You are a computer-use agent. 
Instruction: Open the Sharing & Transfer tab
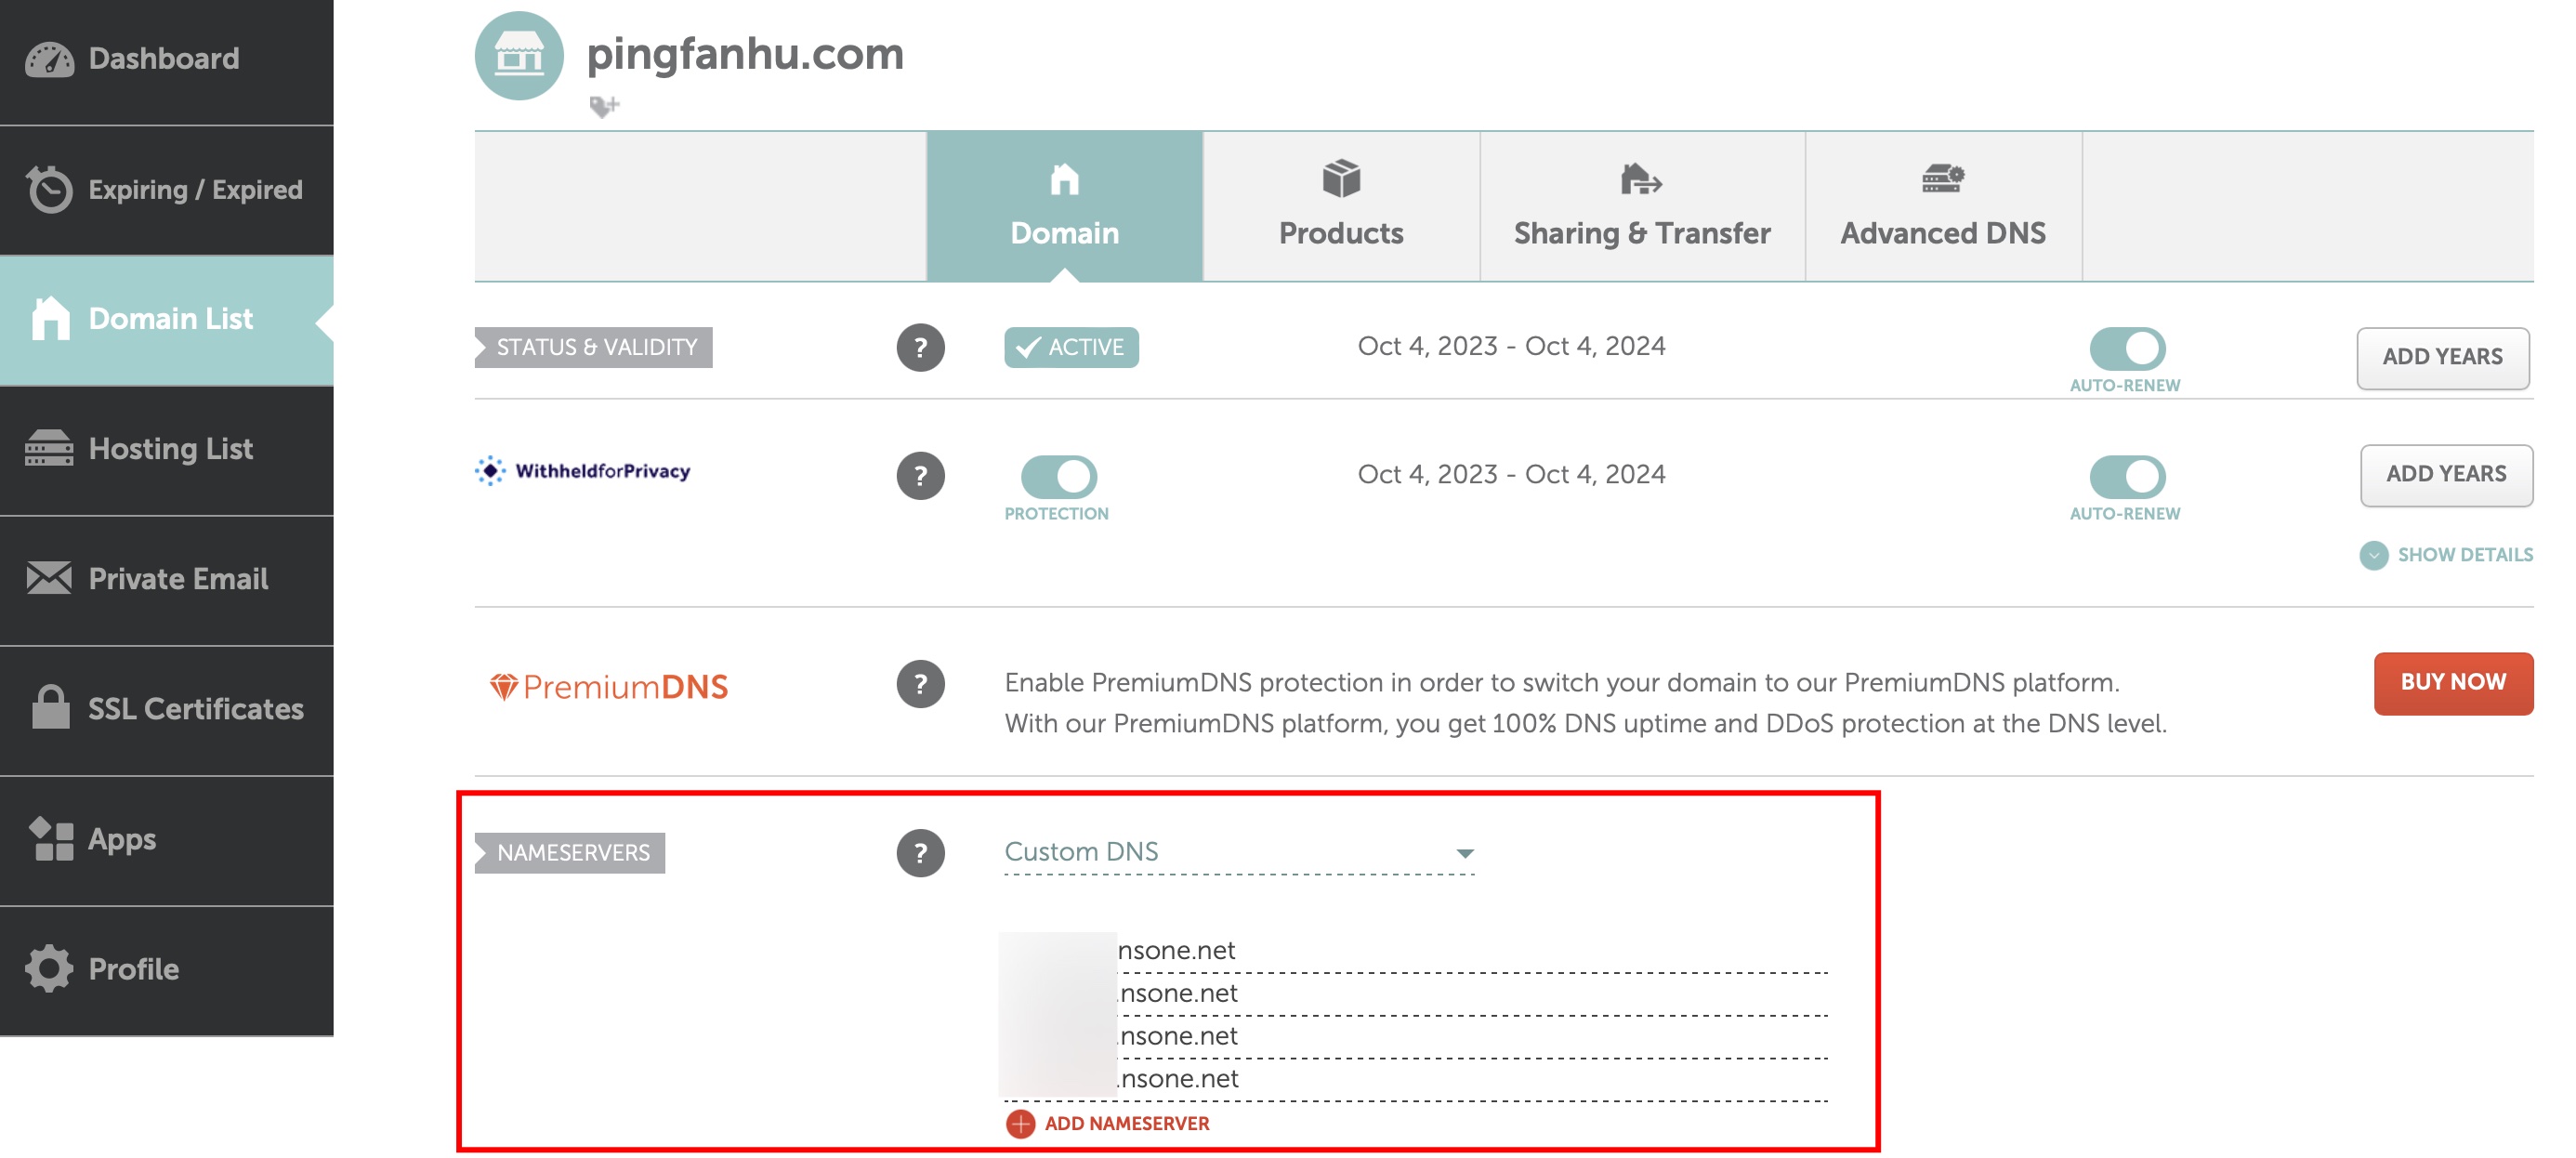[1641, 207]
